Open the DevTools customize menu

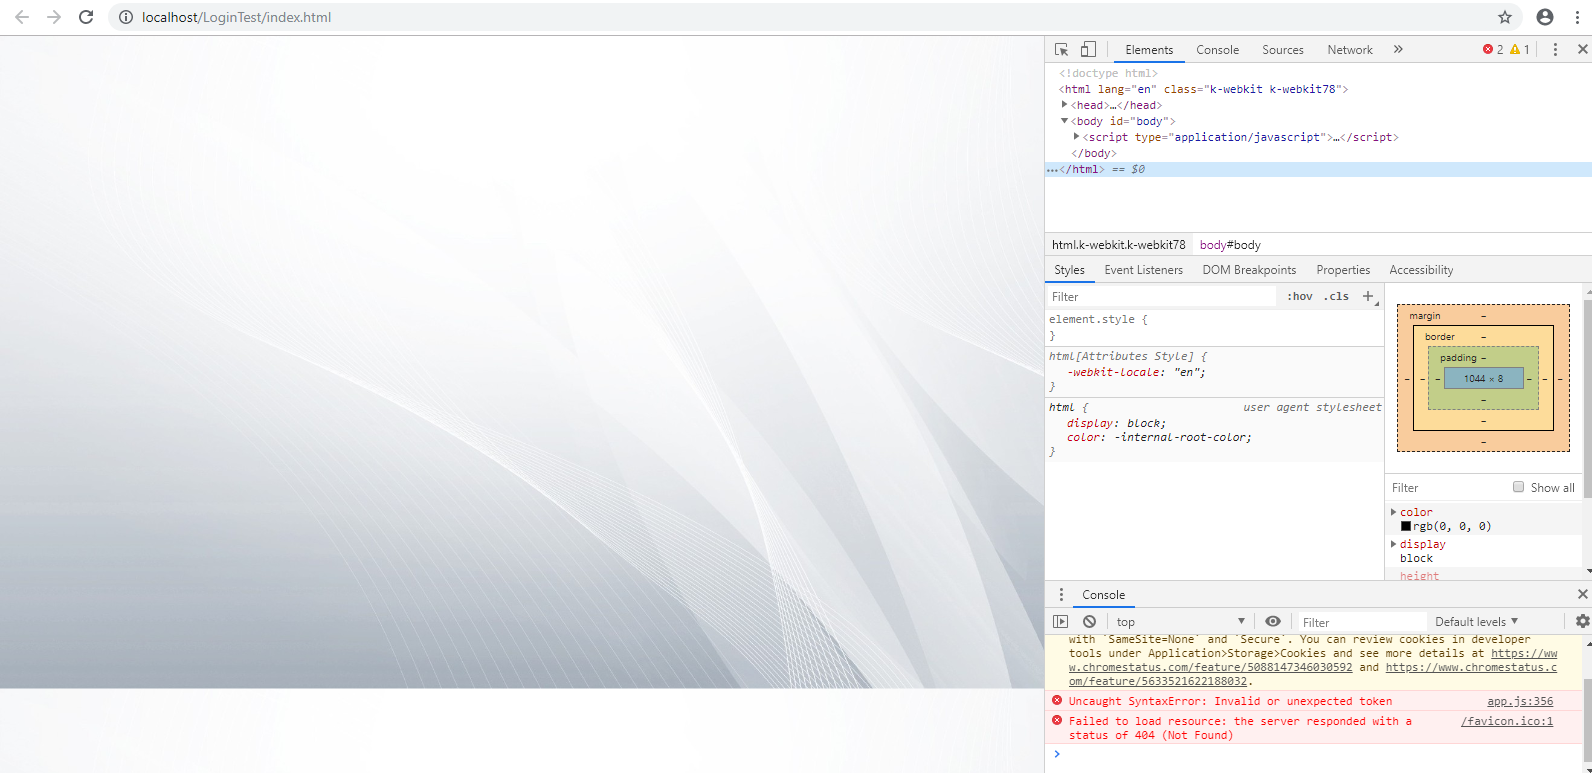(x=1555, y=49)
